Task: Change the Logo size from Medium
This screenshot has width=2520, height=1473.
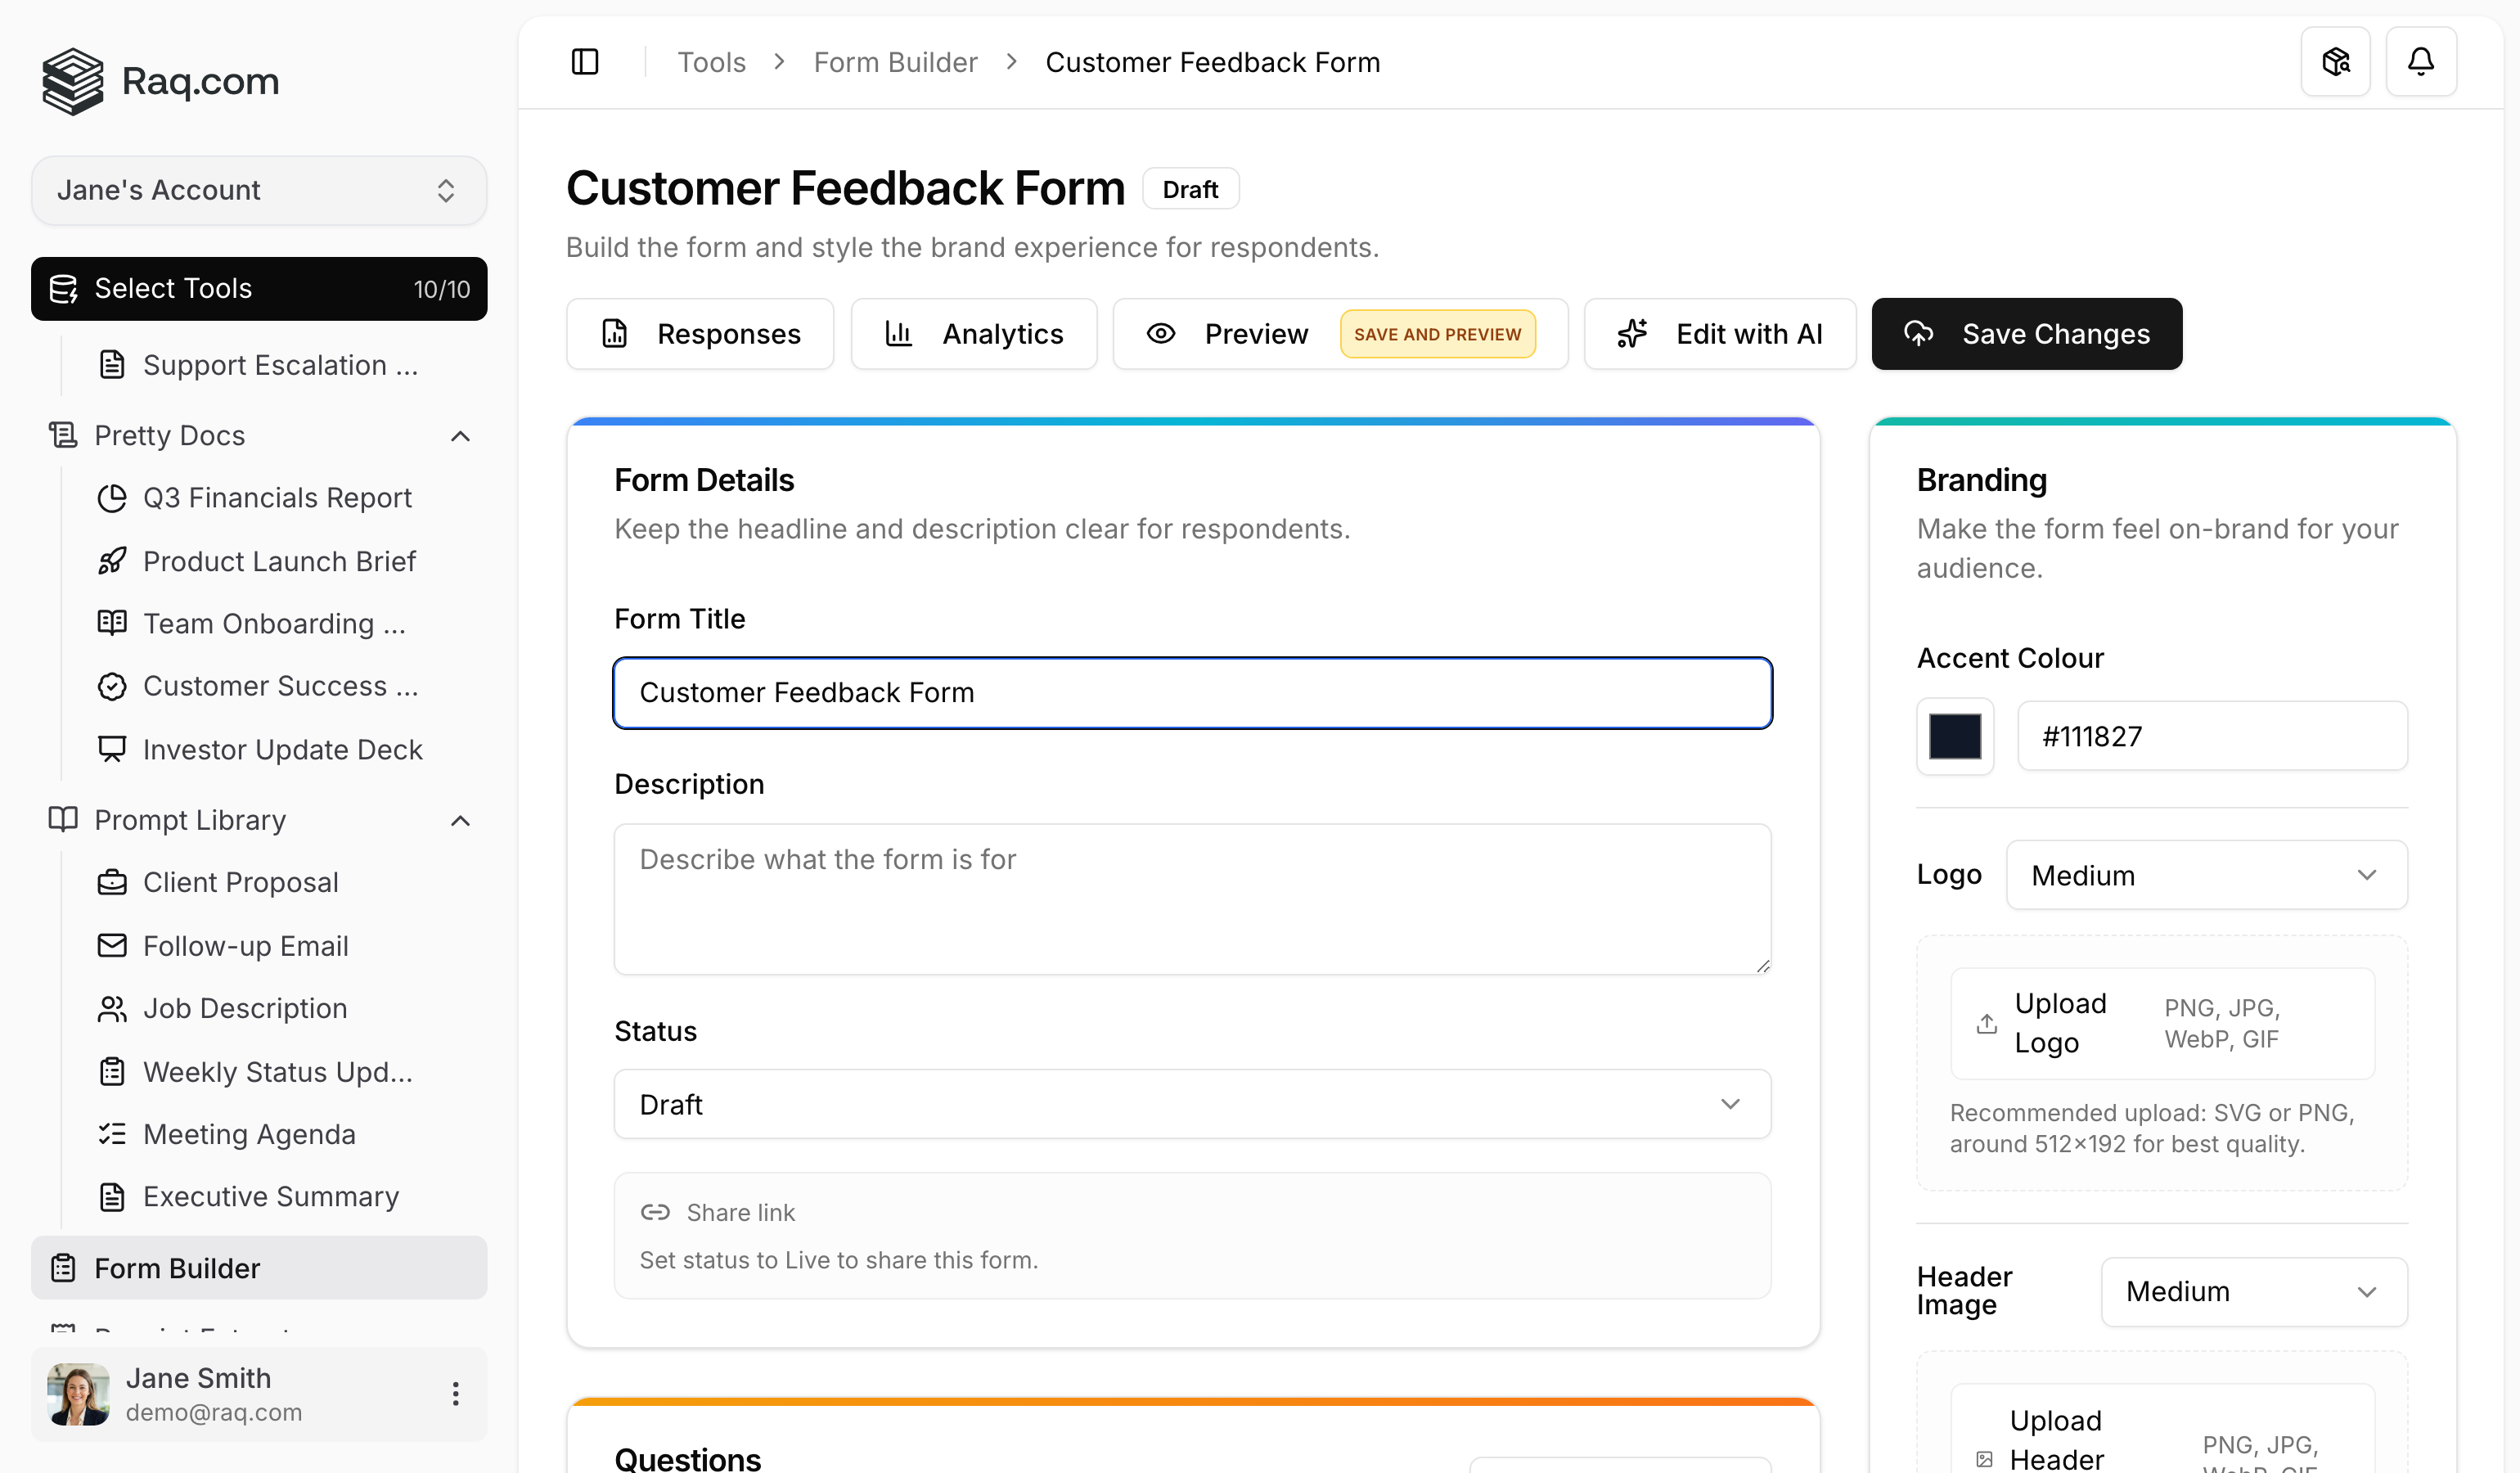Action: [2206, 875]
